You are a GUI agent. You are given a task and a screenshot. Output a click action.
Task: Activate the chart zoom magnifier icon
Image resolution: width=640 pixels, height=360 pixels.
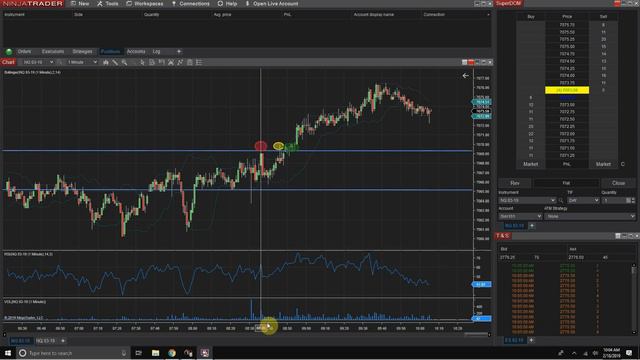click(124, 62)
